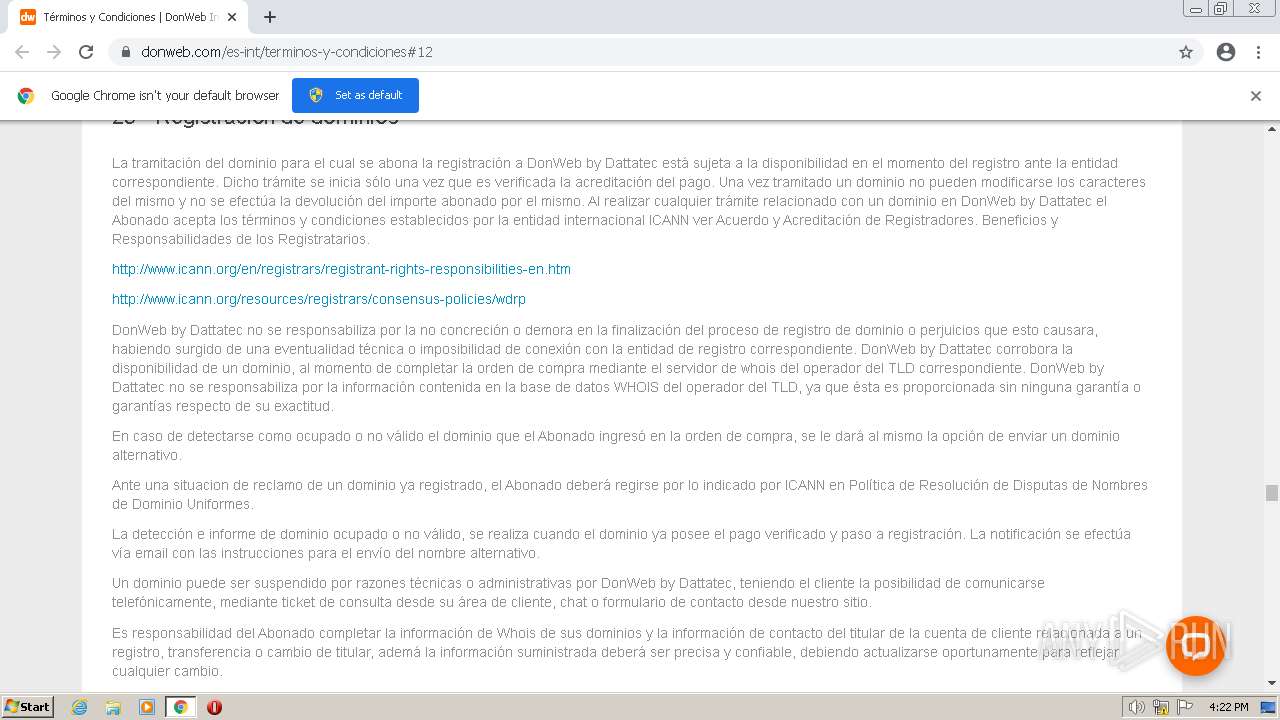
Task: Open Internet Explorer from the taskbar
Action: click(x=79, y=707)
